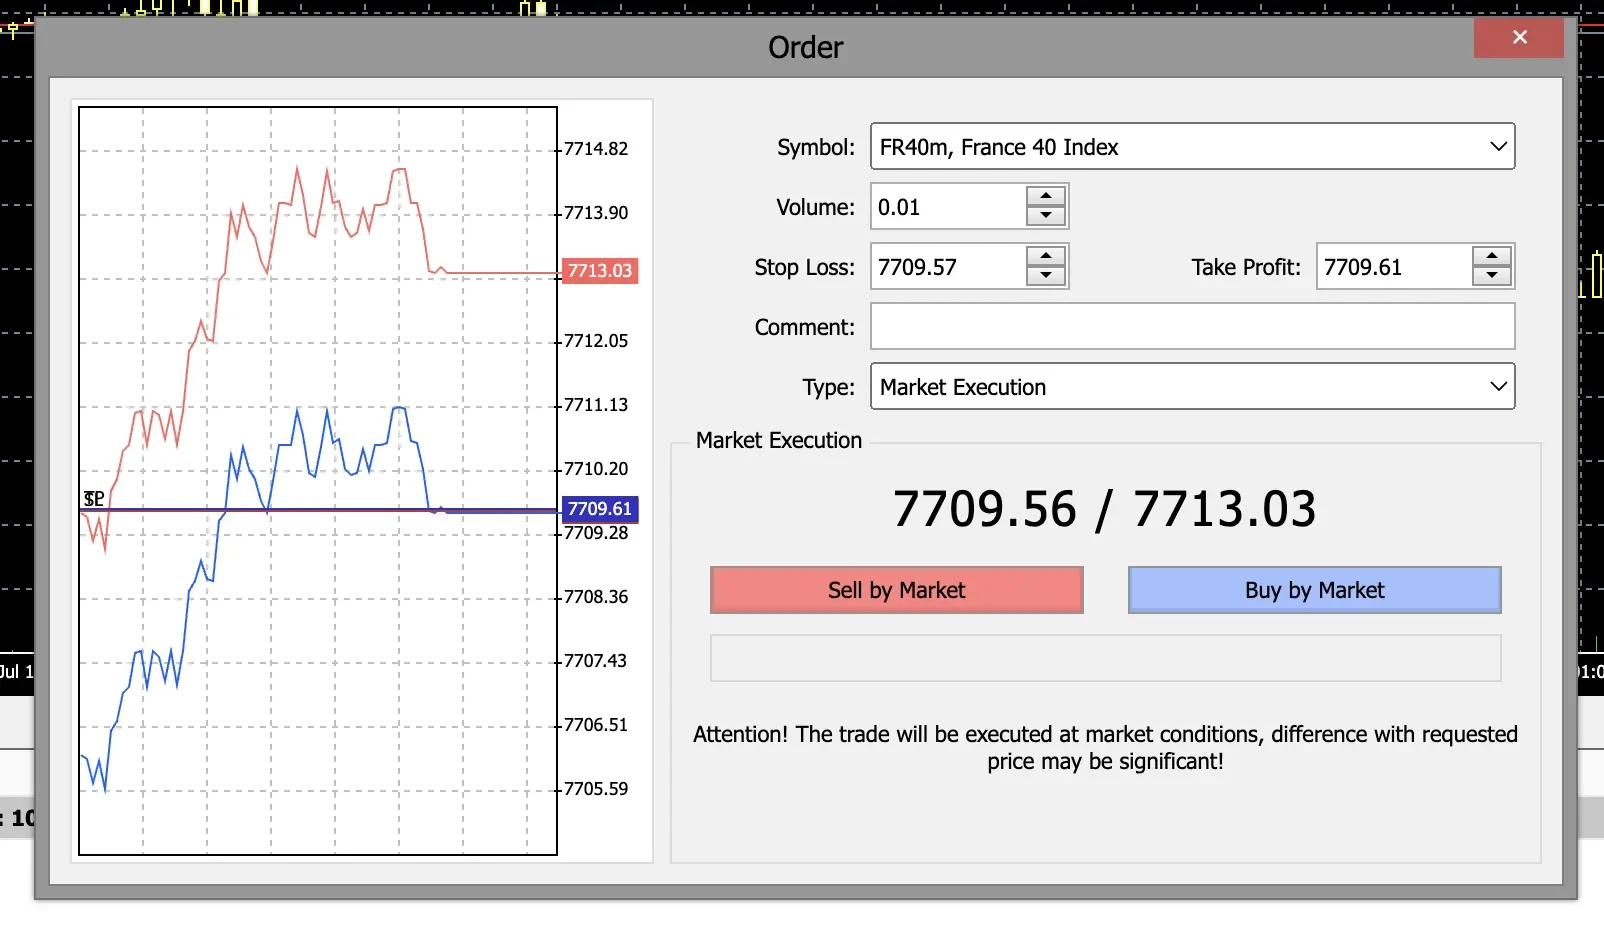Viewport: 1604px width, 936px height.
Task: Expand the Type dropdown Market Execution
Action: point(1192,387)
